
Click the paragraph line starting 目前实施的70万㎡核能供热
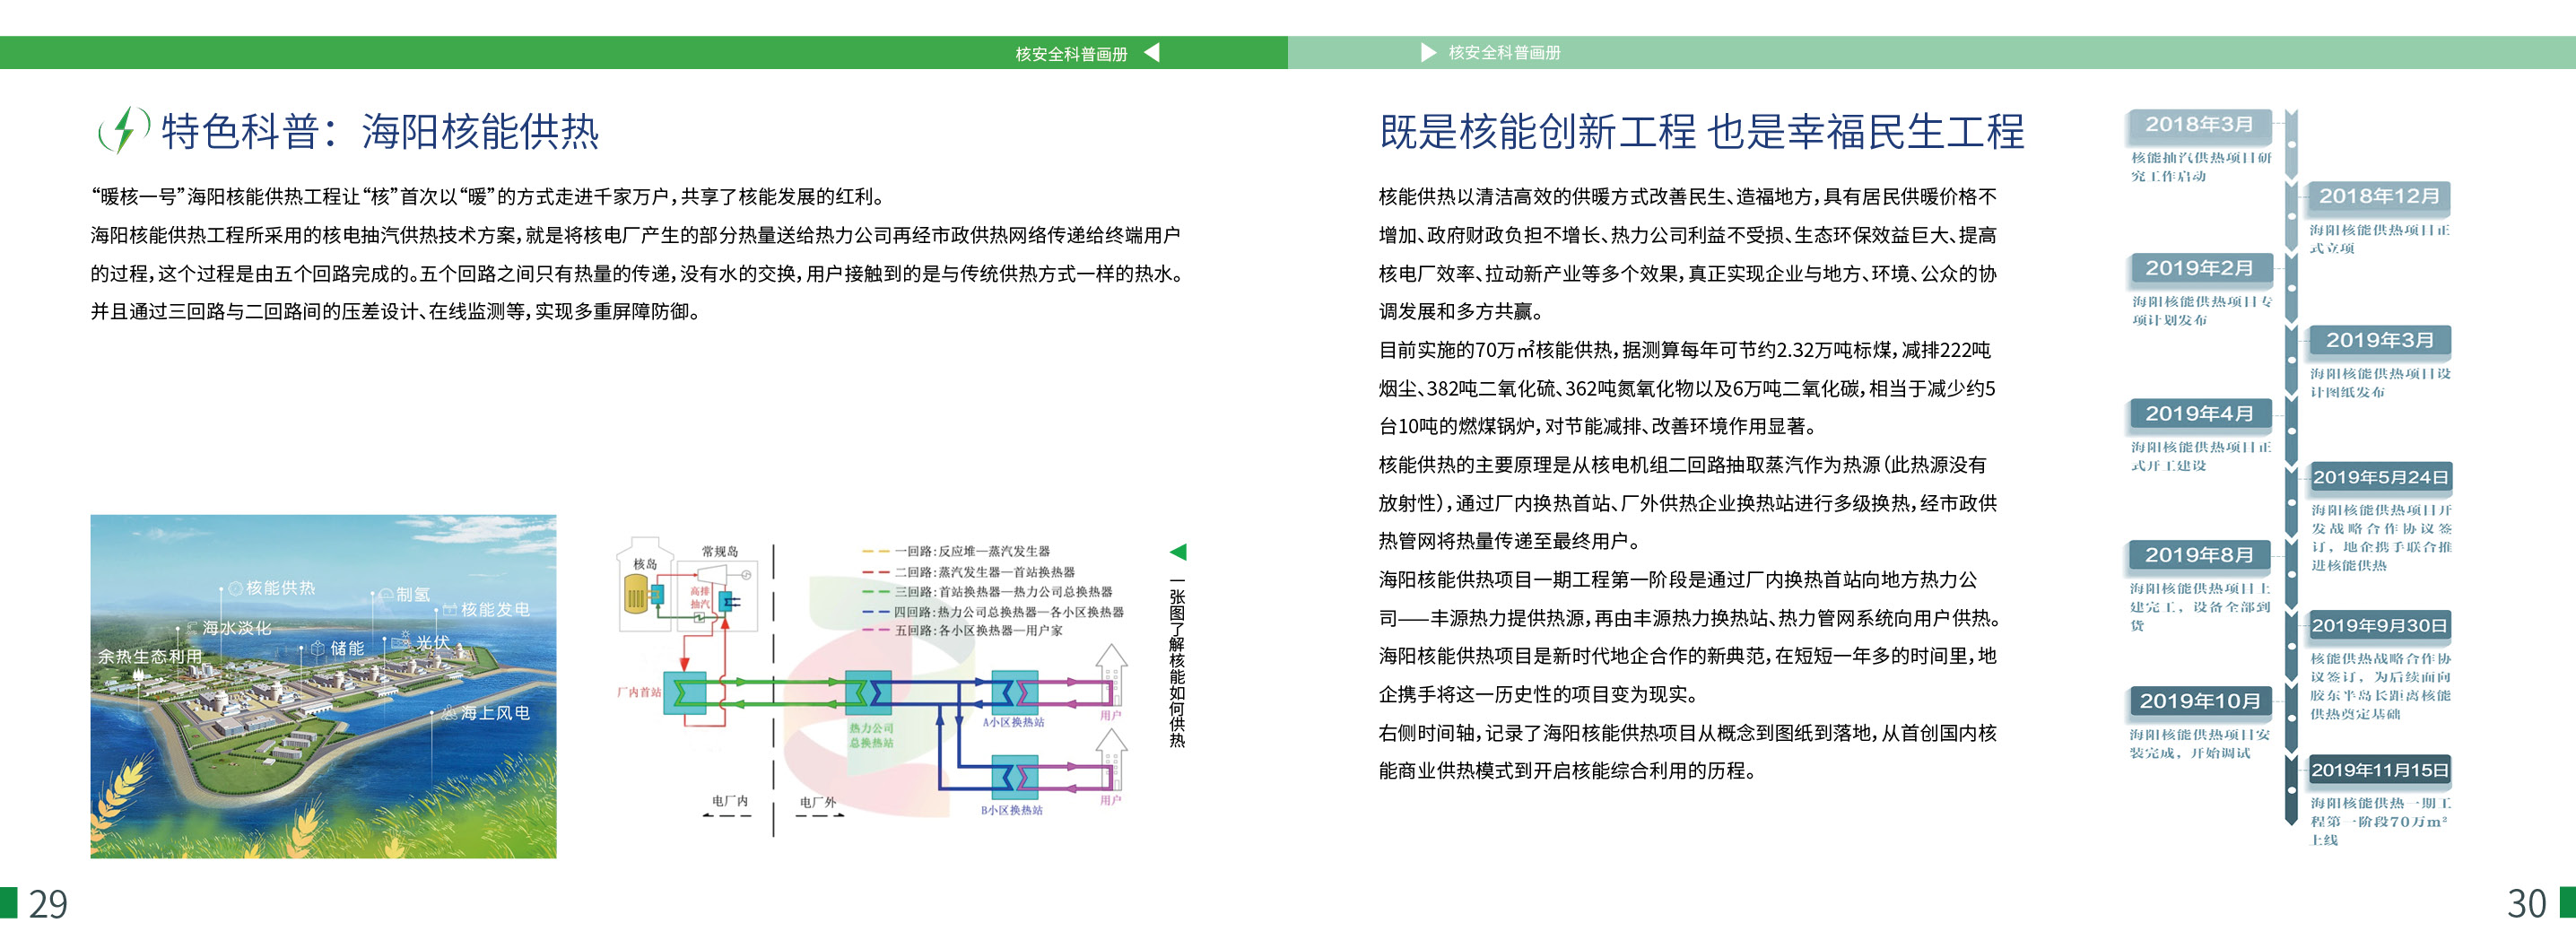pos(1685,350)
